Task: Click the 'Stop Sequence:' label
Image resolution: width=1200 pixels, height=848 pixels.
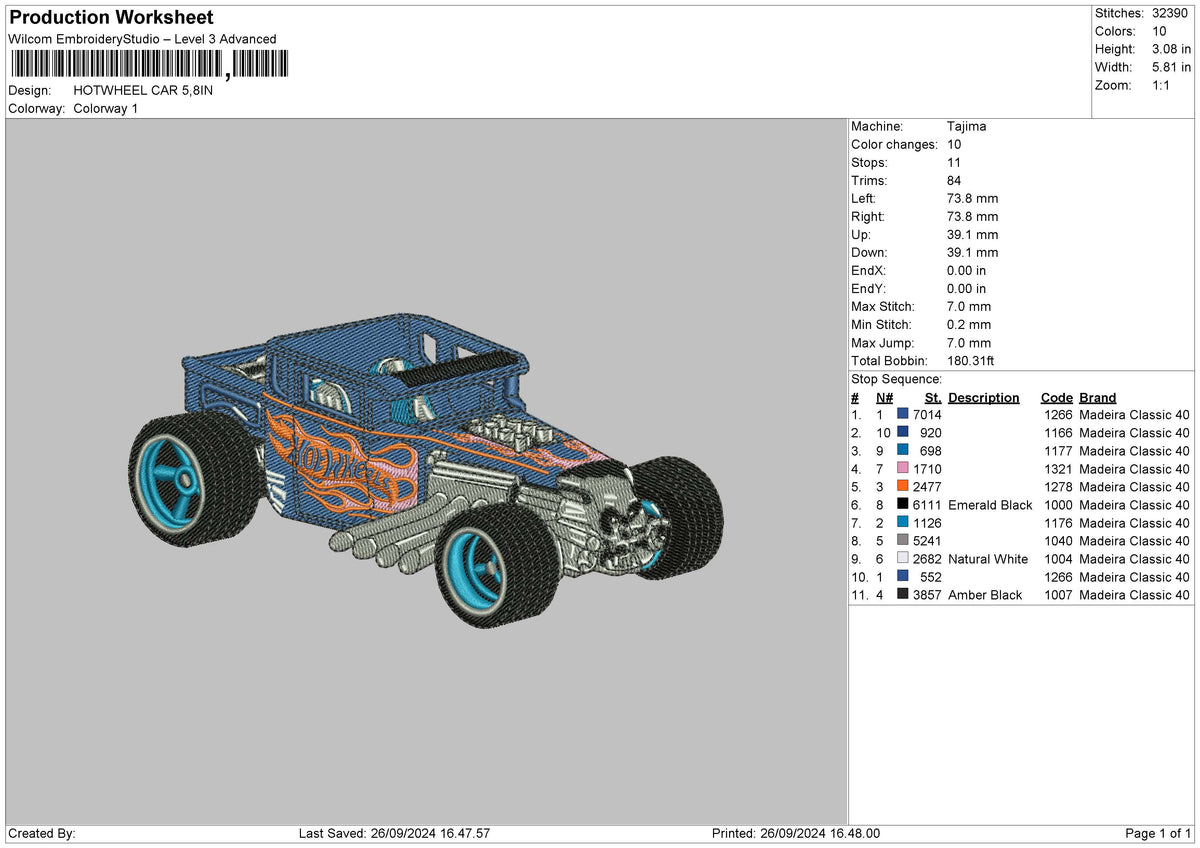Action: 897,379
